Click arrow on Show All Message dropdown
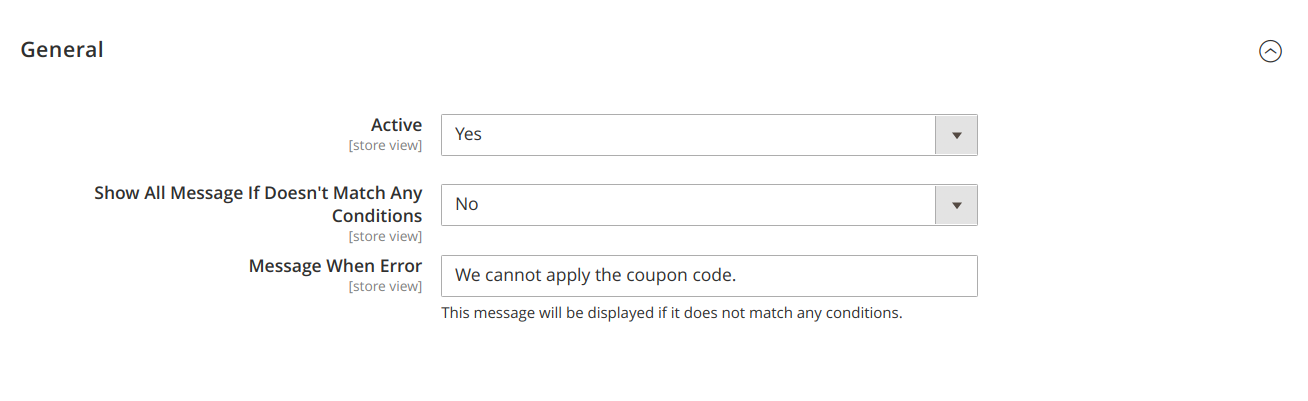This screenshot has height=401, width=1308. tap(956, 205)
